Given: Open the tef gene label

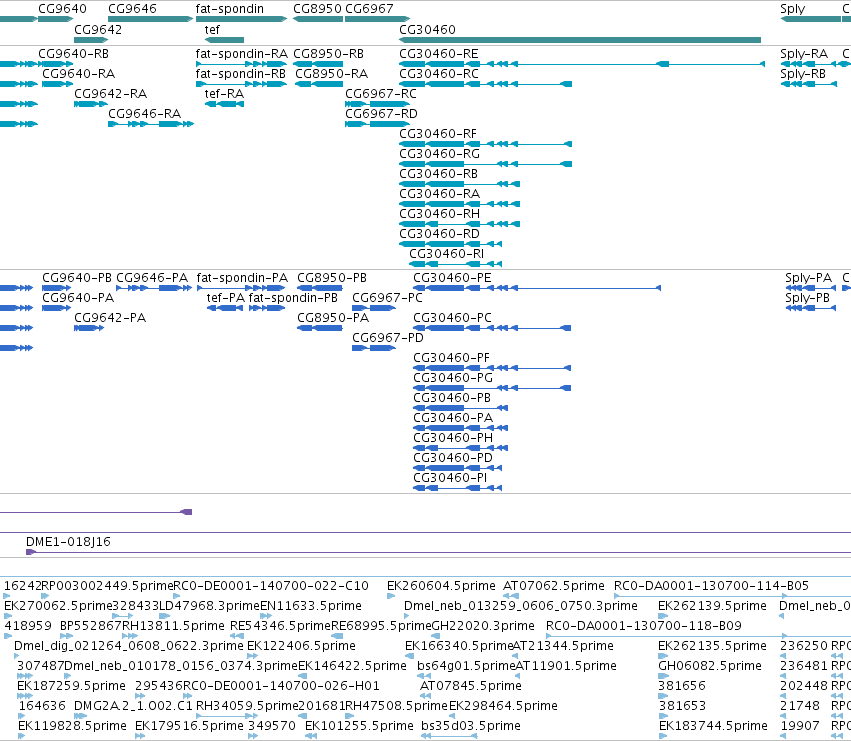Looking at the screenshot, I should 212,29.
